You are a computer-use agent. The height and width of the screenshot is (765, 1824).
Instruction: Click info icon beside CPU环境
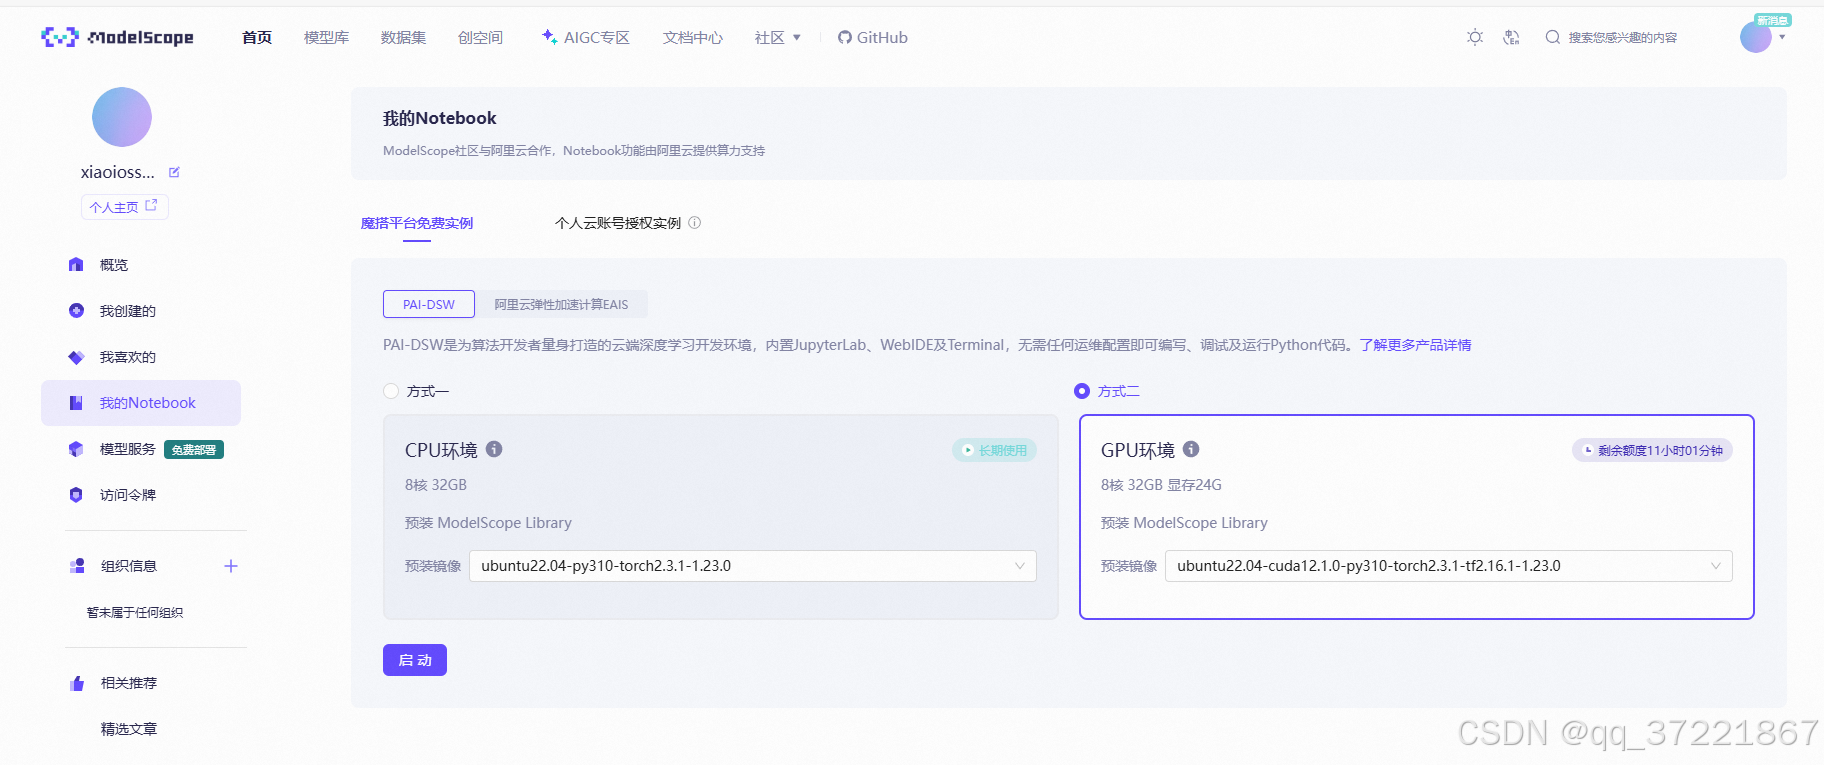click(x=494, y=449)
